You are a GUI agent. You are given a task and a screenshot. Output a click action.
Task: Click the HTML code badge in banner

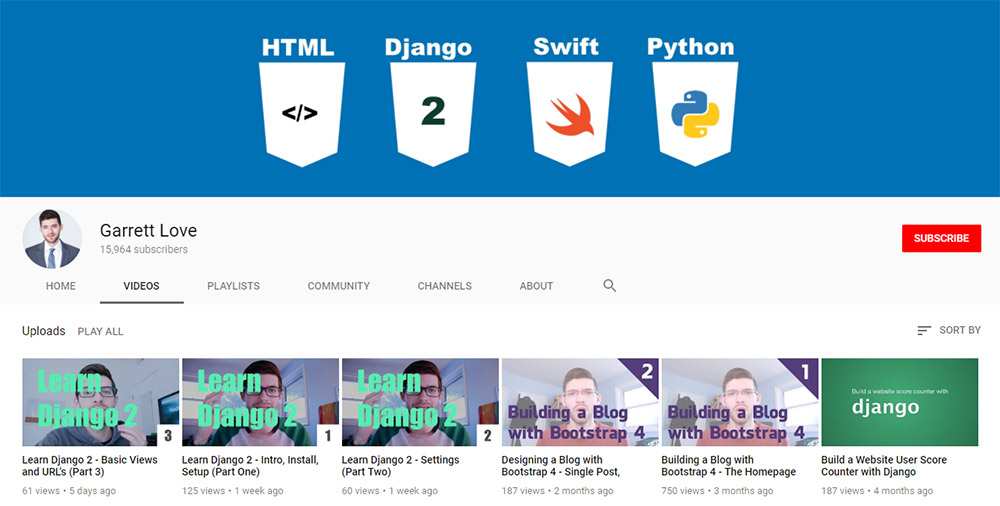coord(301,112)
